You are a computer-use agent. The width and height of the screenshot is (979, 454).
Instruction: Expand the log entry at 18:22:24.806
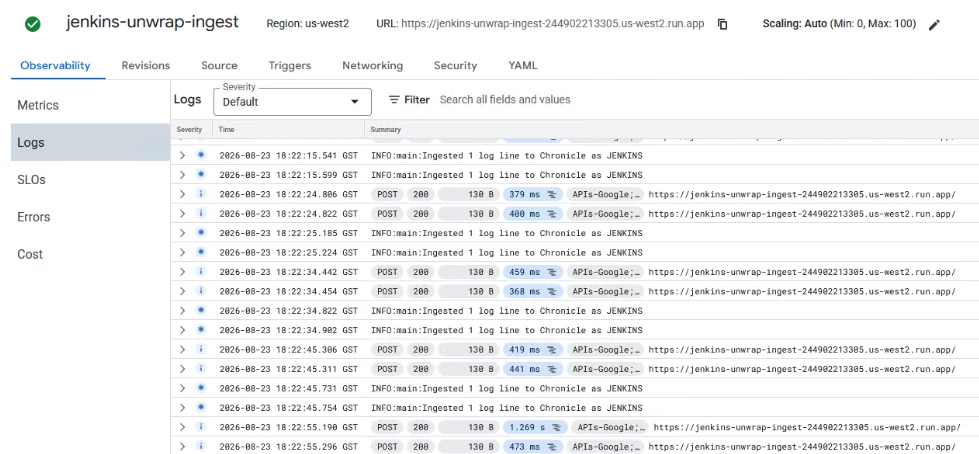pos(182,194)
